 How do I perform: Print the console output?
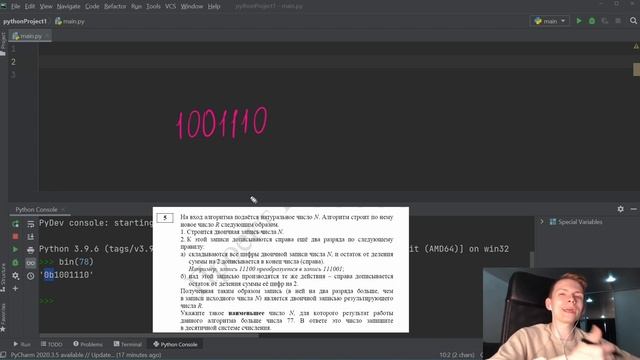31,249
